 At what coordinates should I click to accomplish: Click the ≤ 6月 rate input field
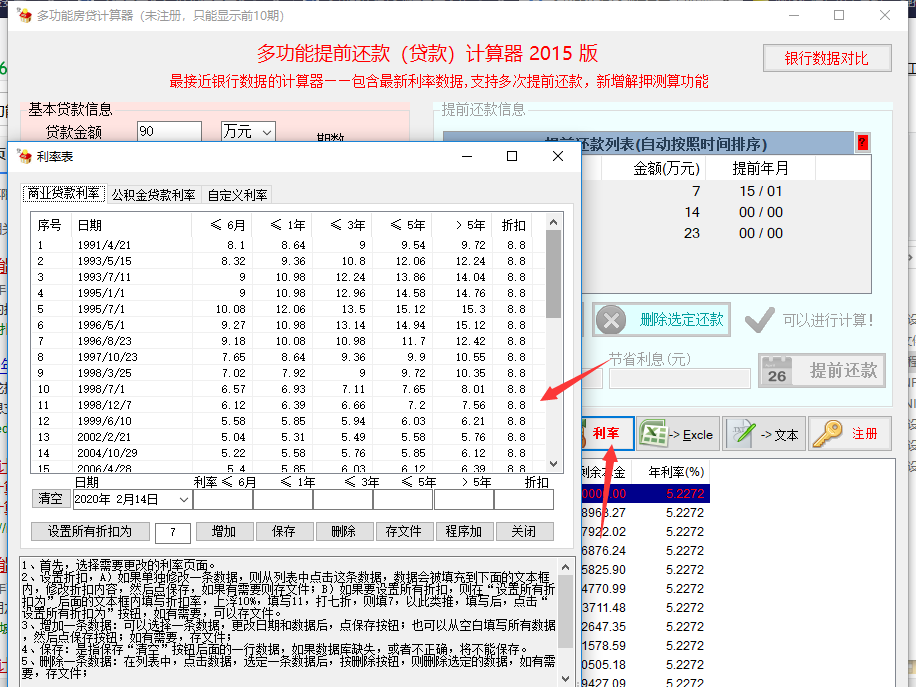(223, 500)
